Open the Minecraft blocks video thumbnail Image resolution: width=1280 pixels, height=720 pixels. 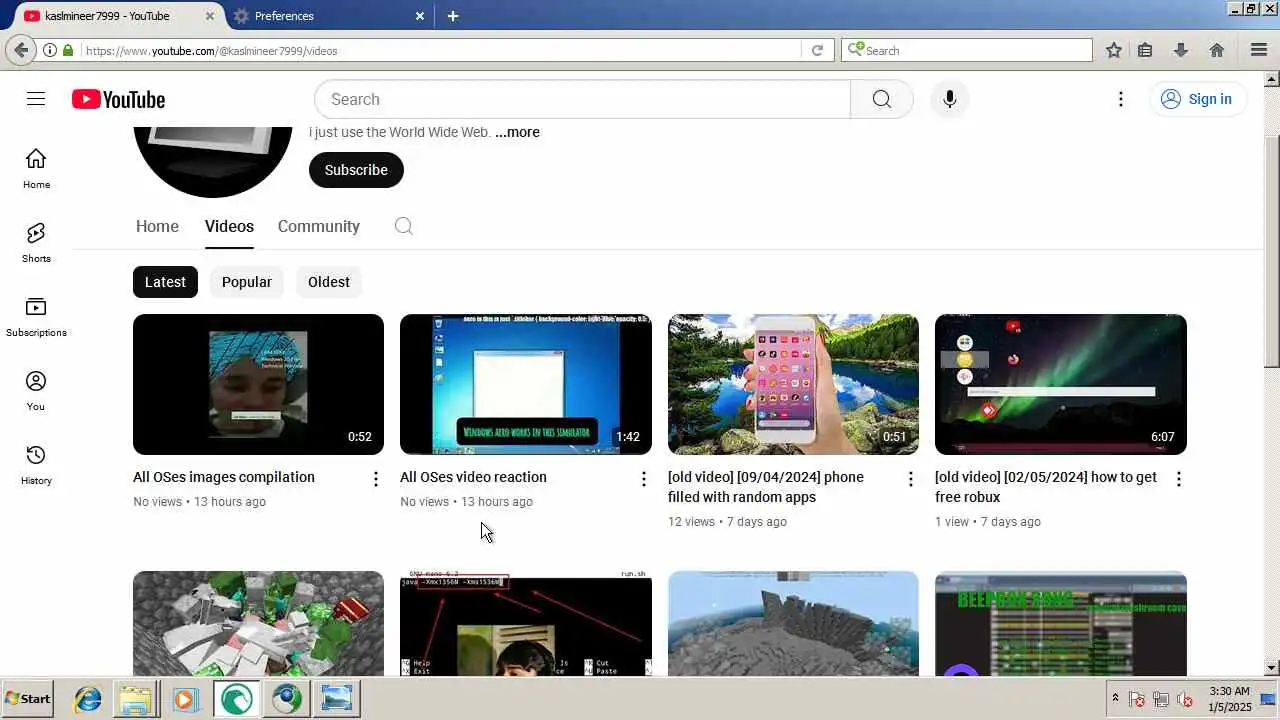click(258, 624)
